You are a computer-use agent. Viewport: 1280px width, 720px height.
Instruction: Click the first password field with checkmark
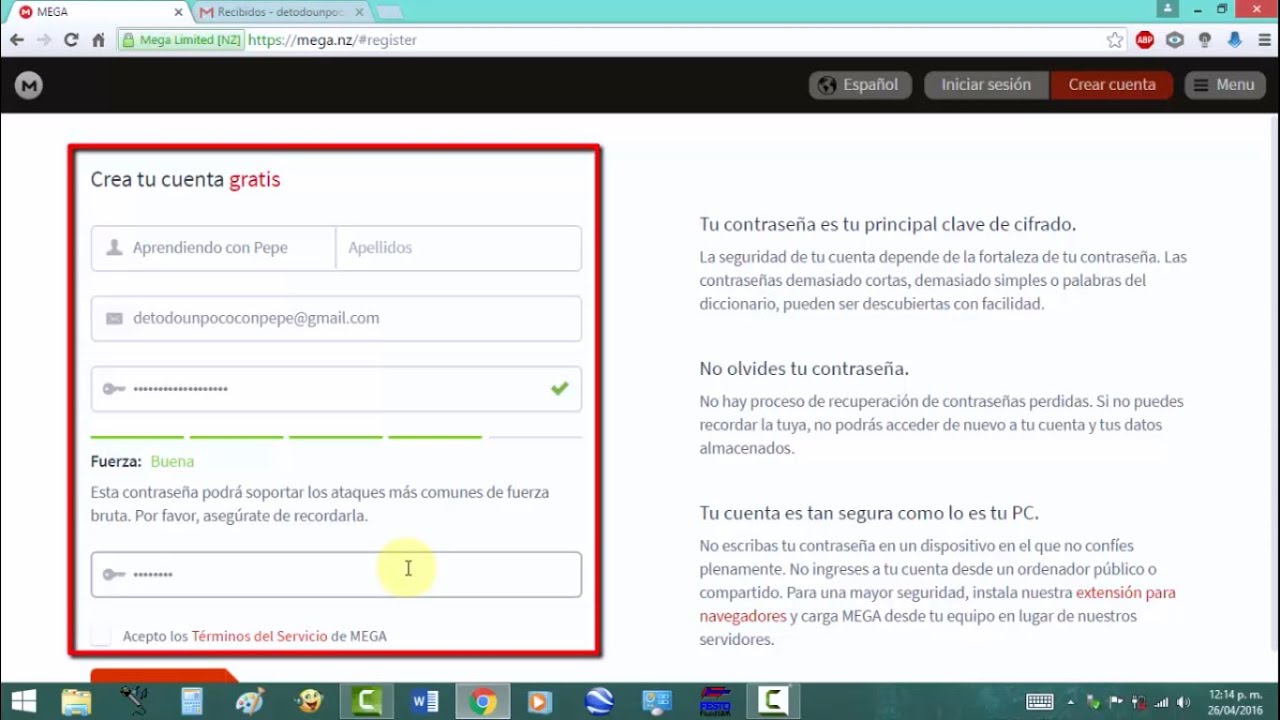(x=336, y=388)
